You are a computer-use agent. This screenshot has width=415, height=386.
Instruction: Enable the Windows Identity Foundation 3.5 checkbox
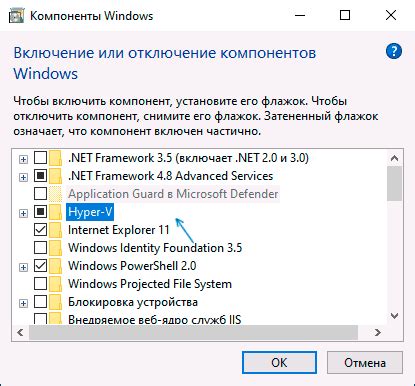tap(40, 248)
